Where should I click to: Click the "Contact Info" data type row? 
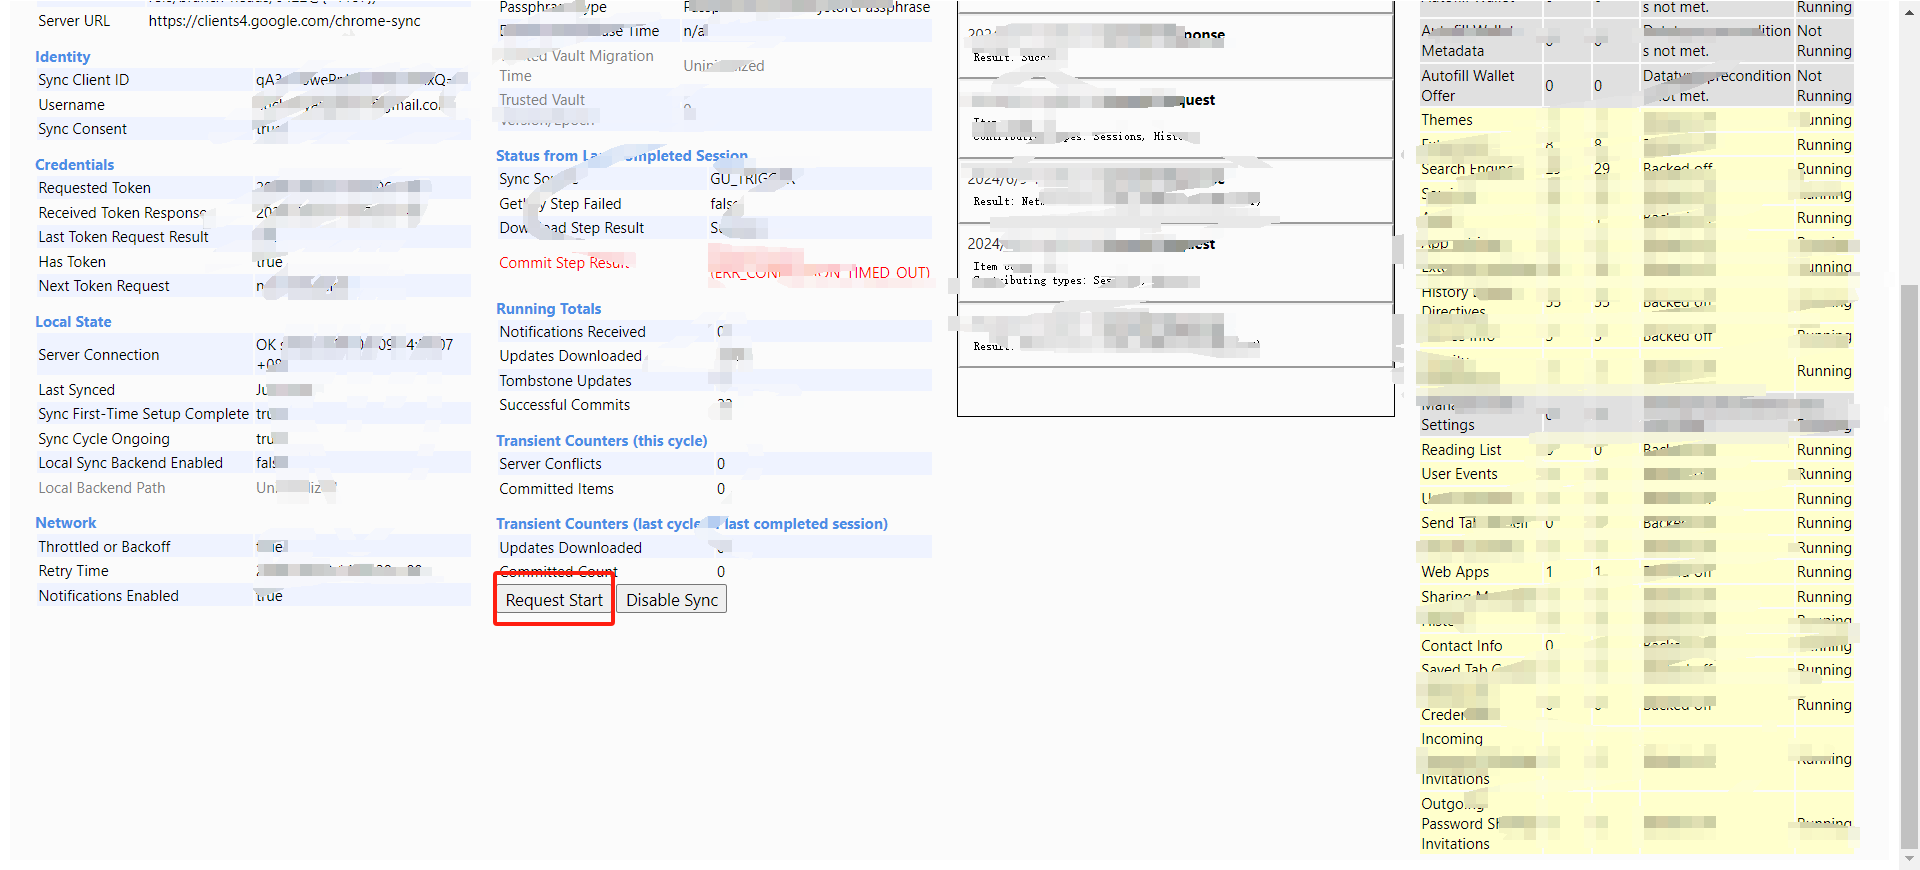pyautogui.click(x=1635, y=646)
